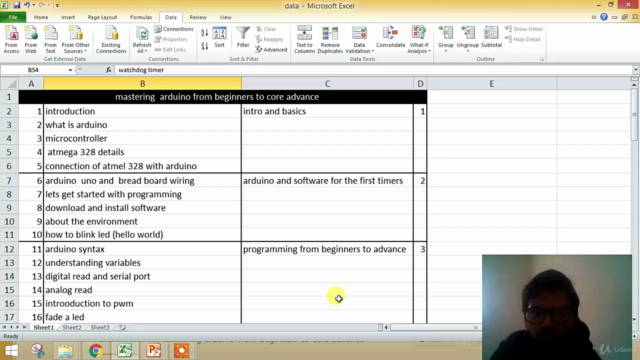Switch to Formulas tab

(x=141, y=17)
